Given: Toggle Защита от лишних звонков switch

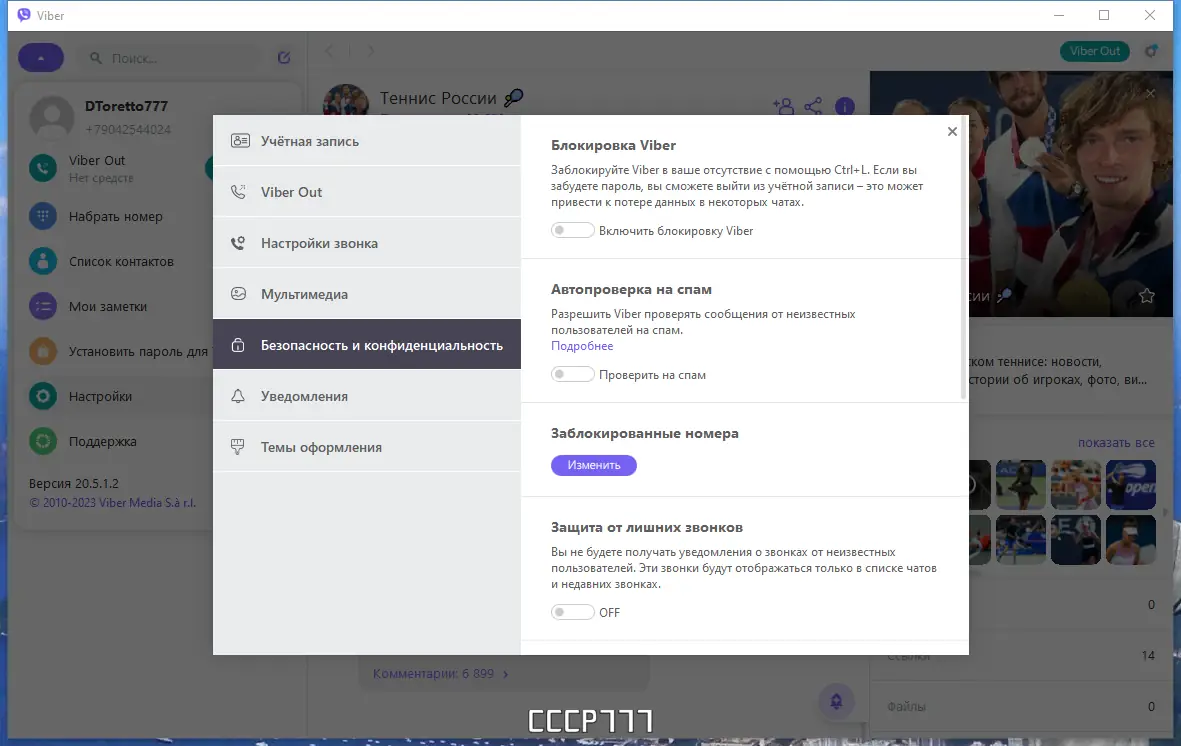Looking at the screenshot, I should [572, 612].
